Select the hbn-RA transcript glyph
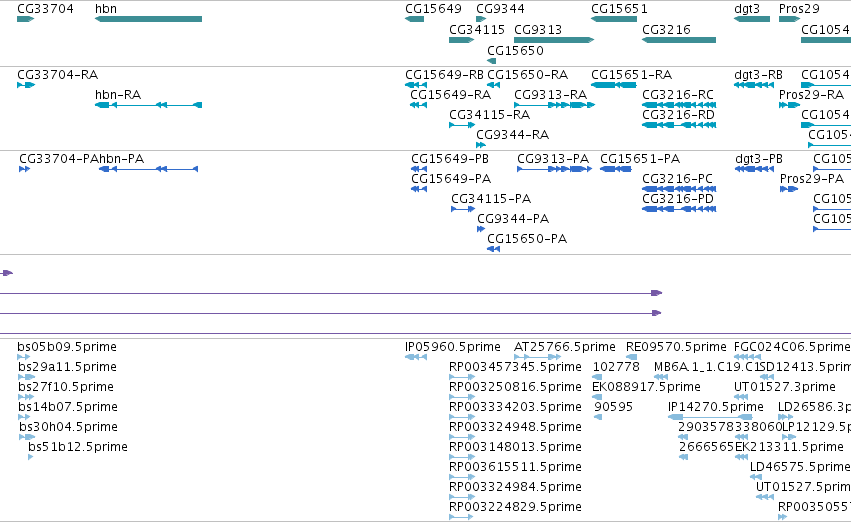The image size is (851, 522). (x=148, y=105)
